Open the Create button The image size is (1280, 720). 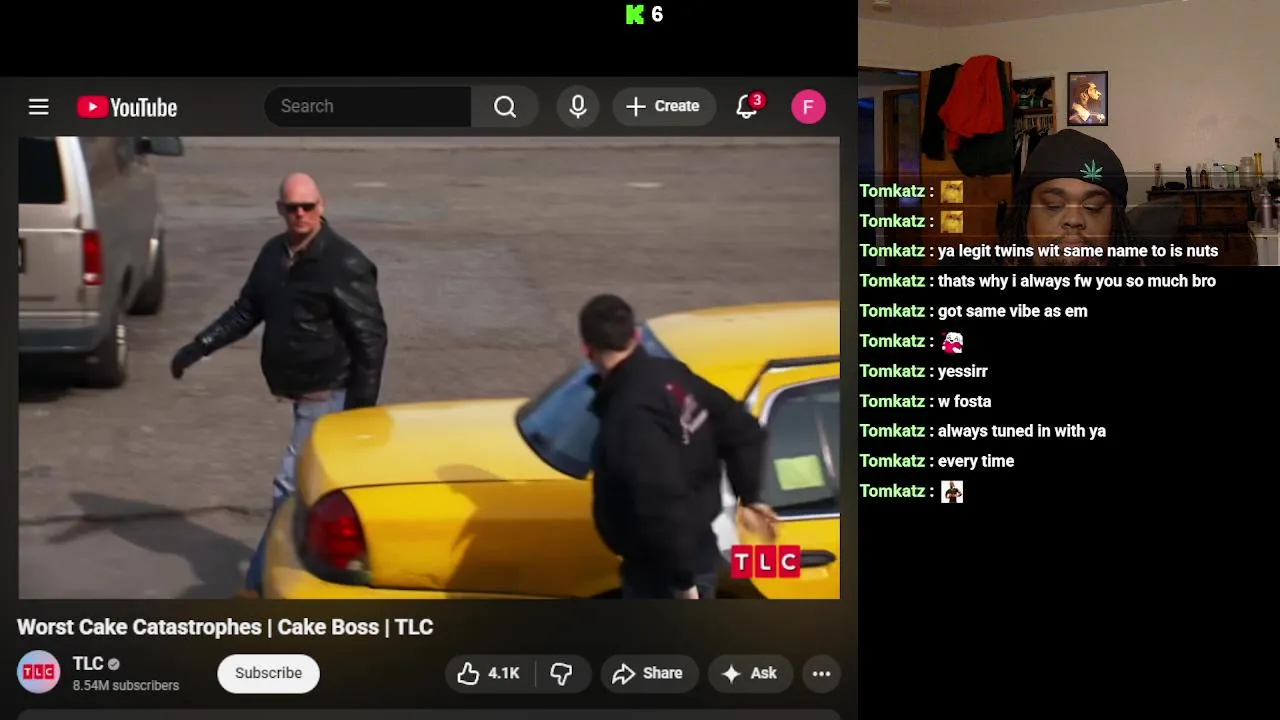point(663,106)
